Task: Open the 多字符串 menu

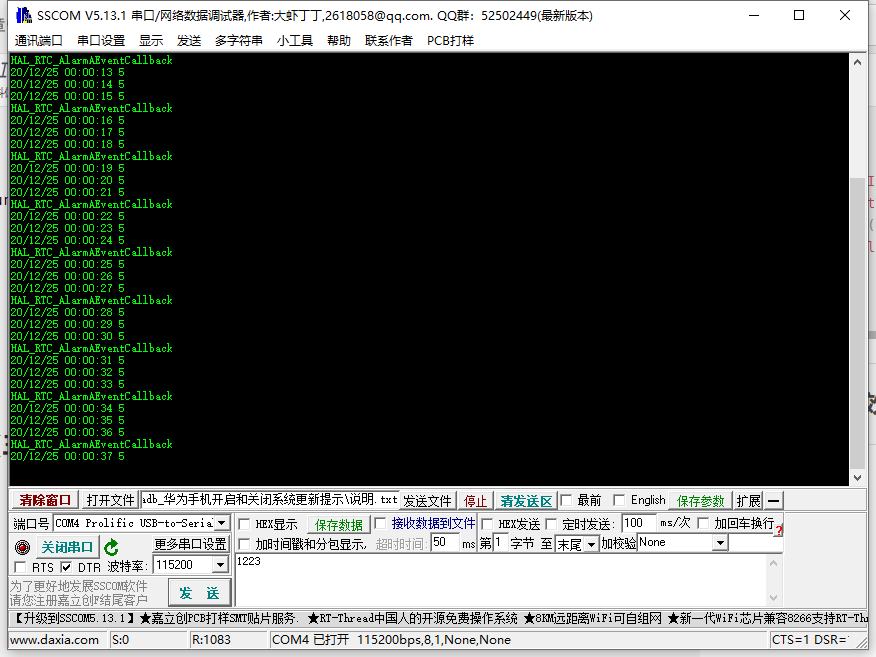Action: [239, 41]
